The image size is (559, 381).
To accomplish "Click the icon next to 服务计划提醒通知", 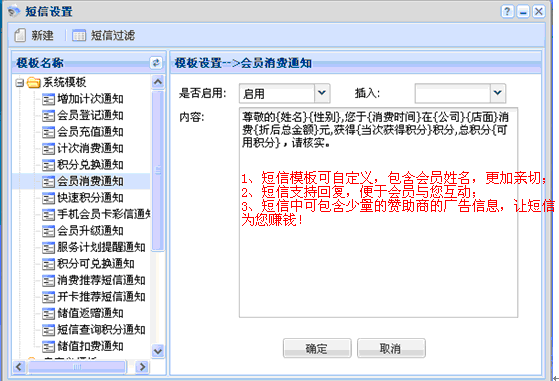I will pos(48,247).
